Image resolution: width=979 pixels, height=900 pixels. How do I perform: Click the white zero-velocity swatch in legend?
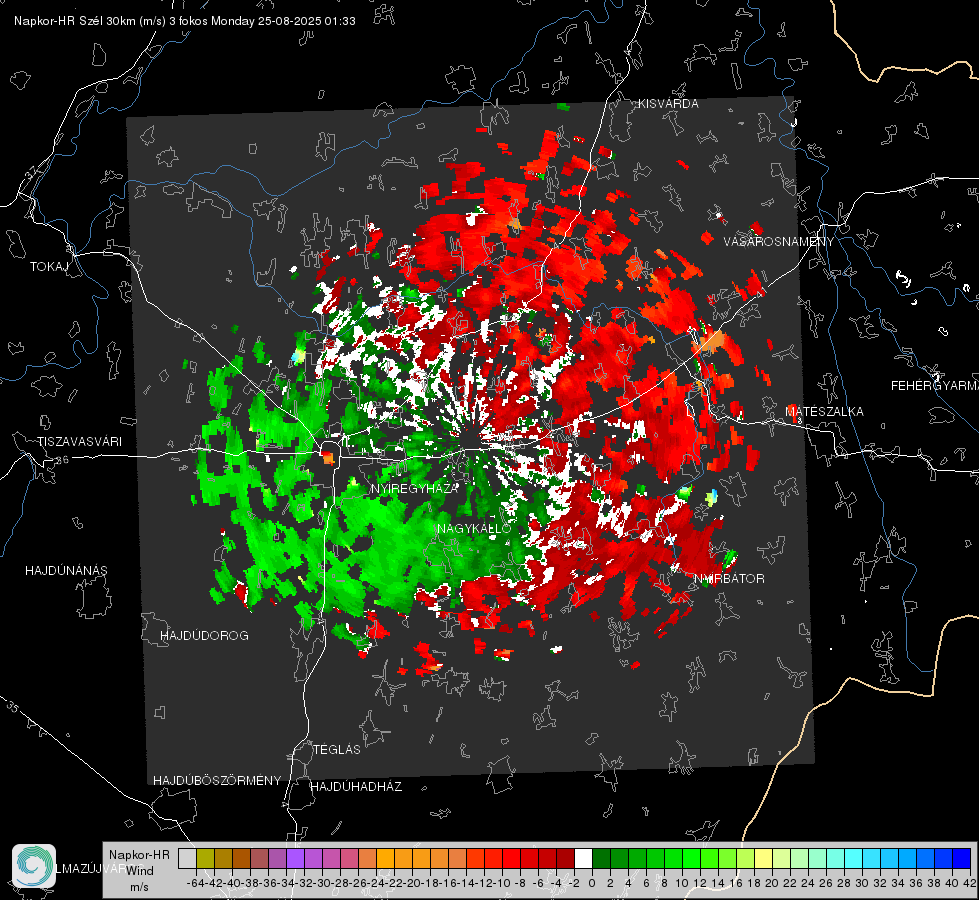pos(583,858)
